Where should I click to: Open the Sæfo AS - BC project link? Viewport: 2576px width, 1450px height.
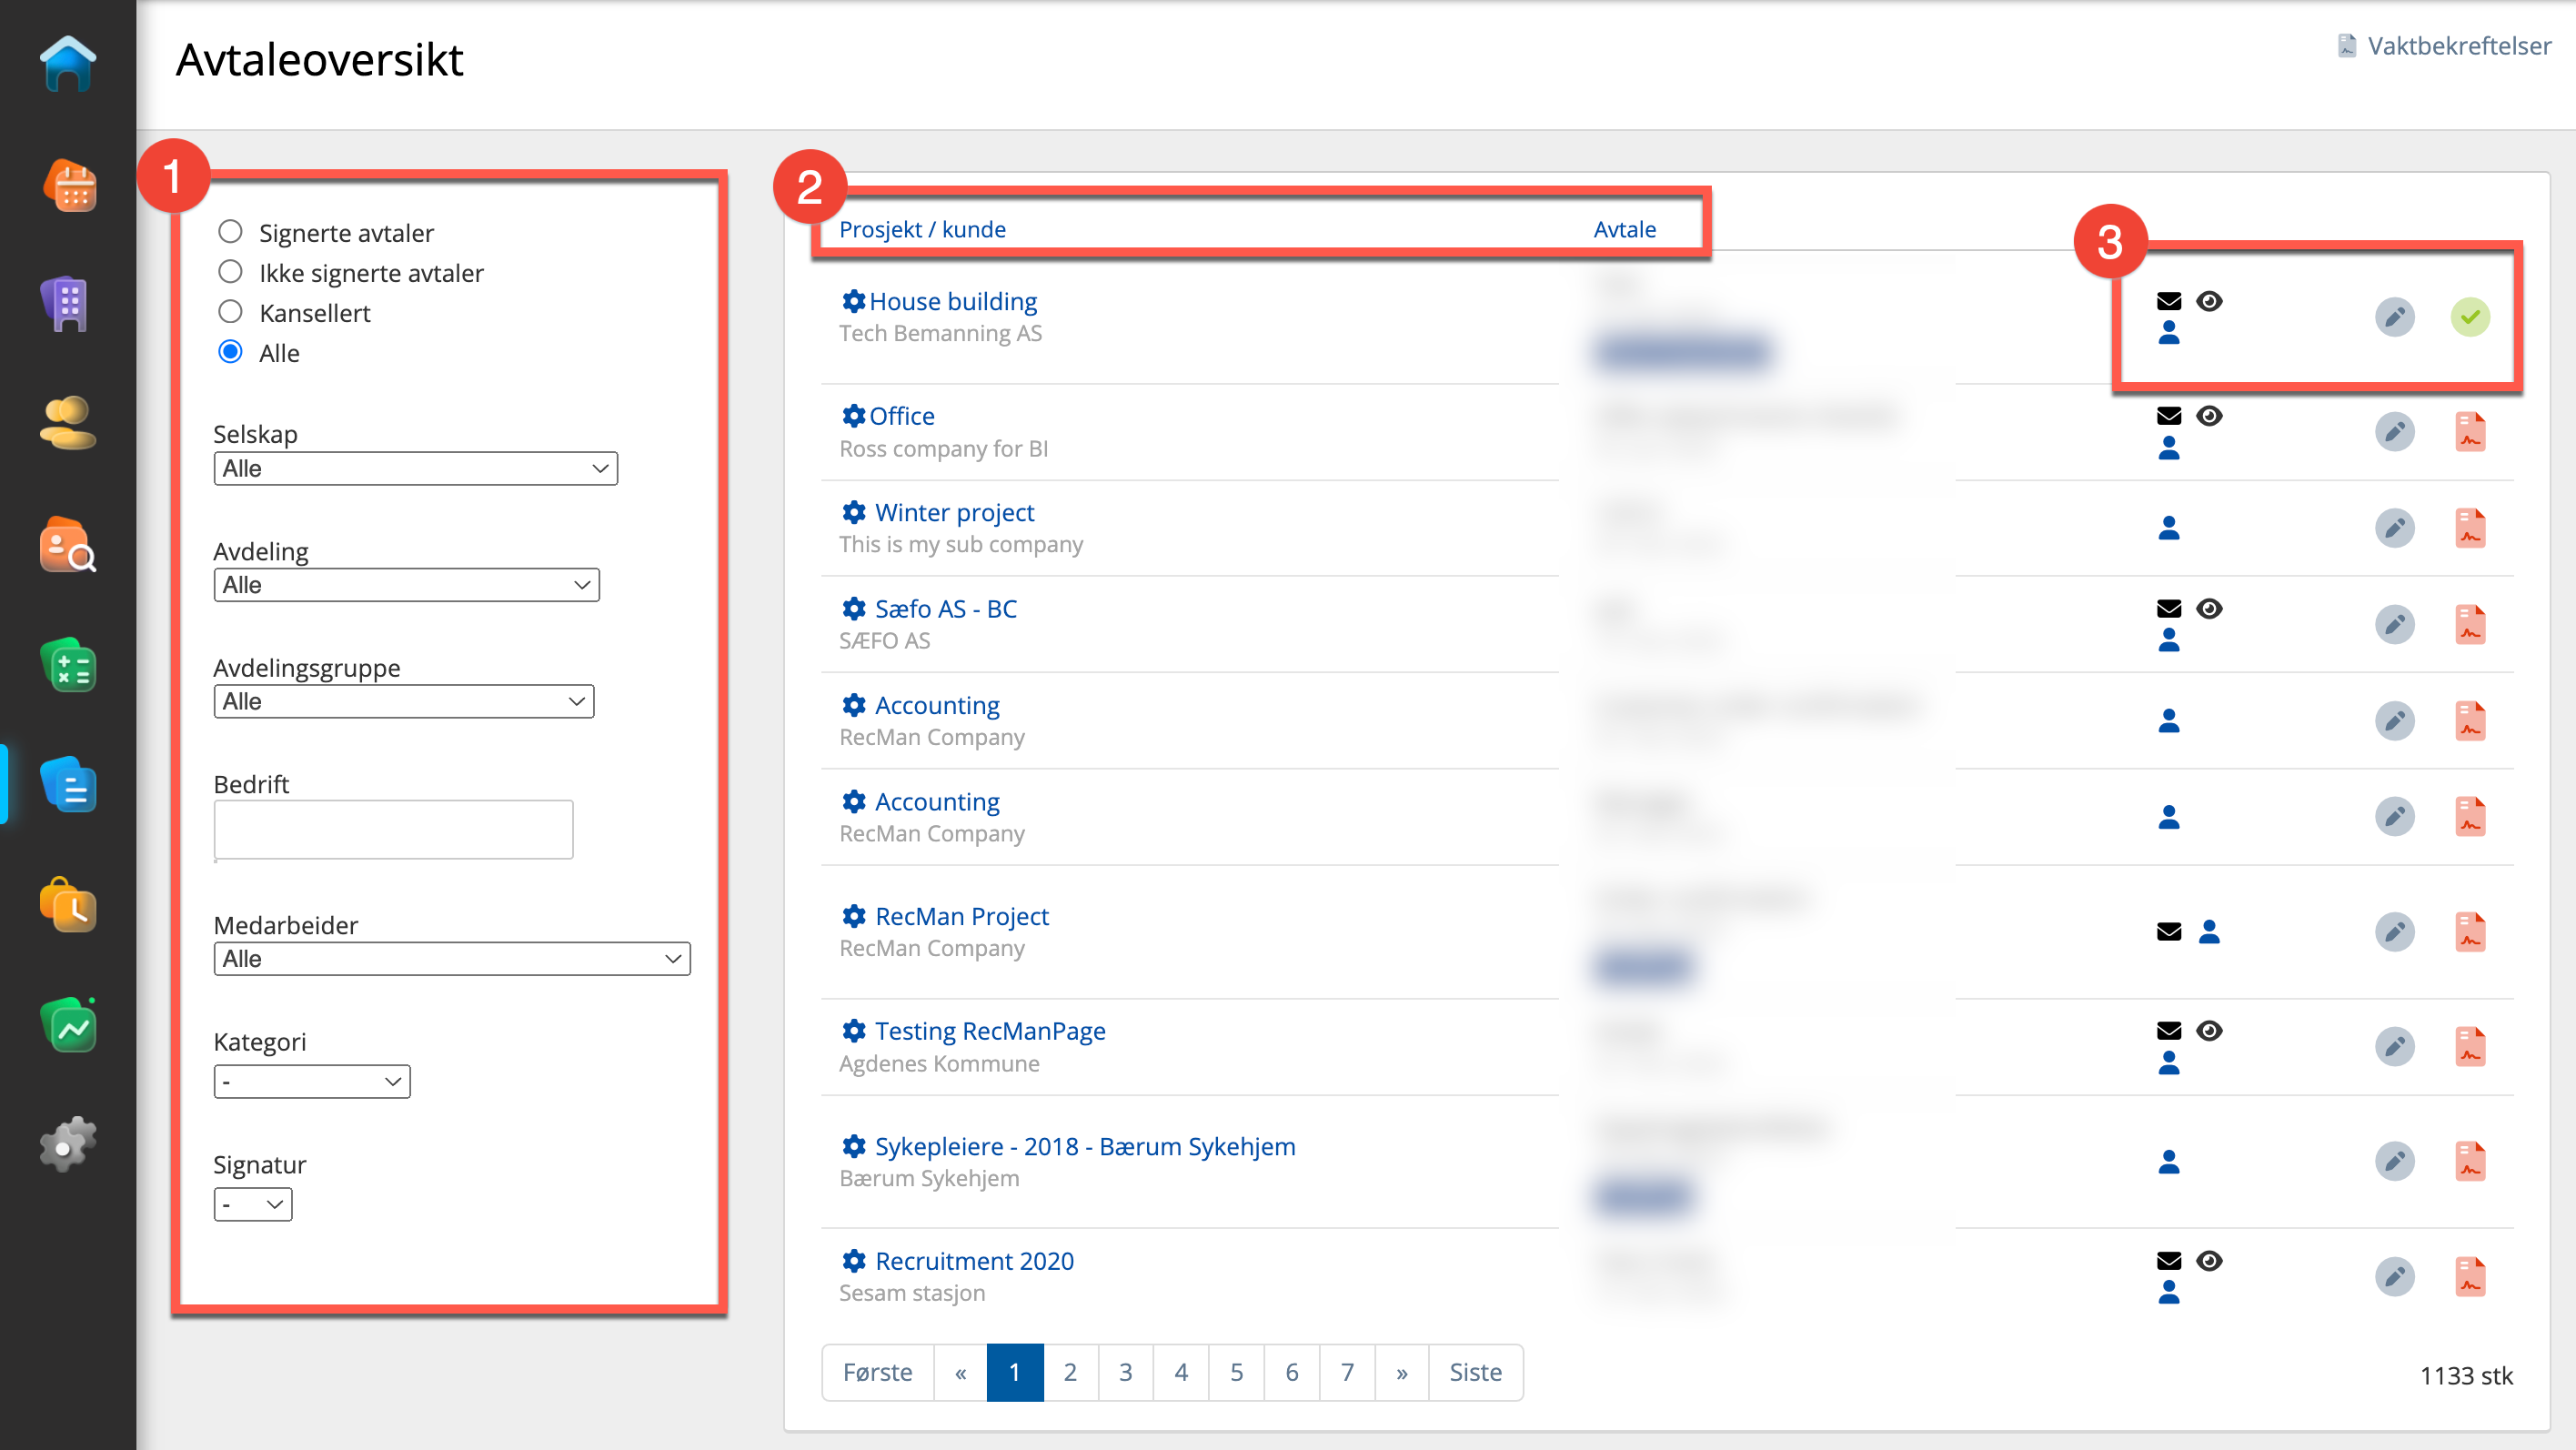945,608
